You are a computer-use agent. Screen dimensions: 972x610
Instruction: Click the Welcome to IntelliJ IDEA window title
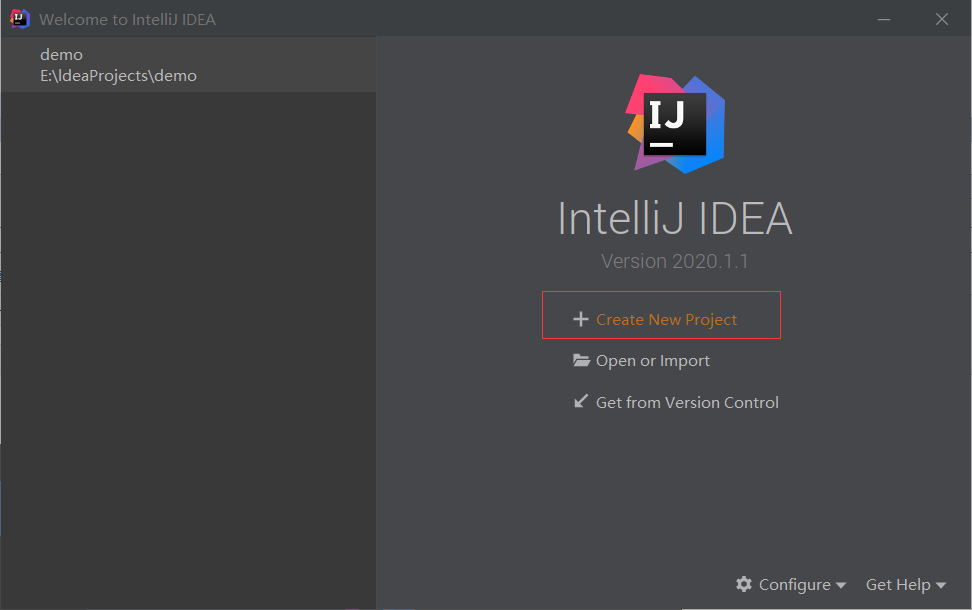[127, 20]
